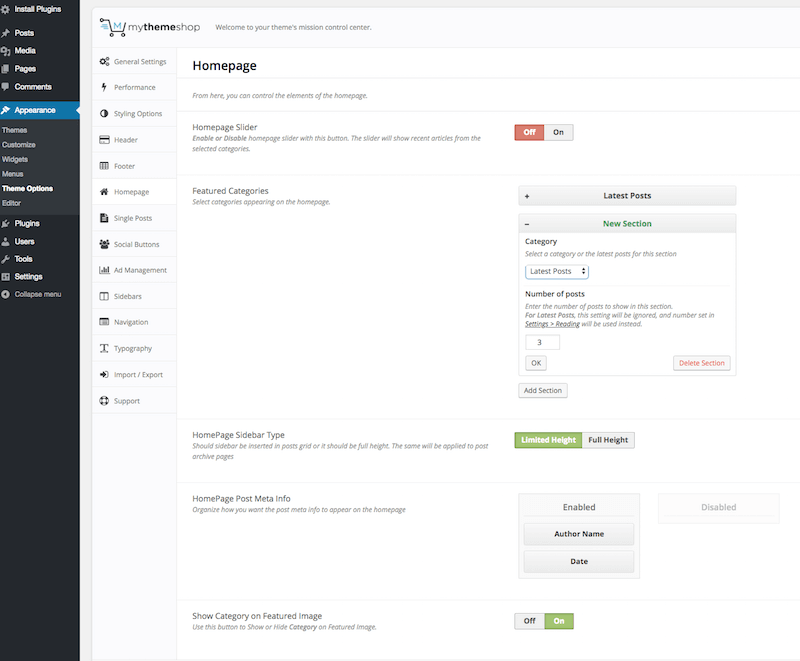Click 'Welcome to your theme's mission control center.'
This screenshot has height=661, width=800.
click(293, 28)
